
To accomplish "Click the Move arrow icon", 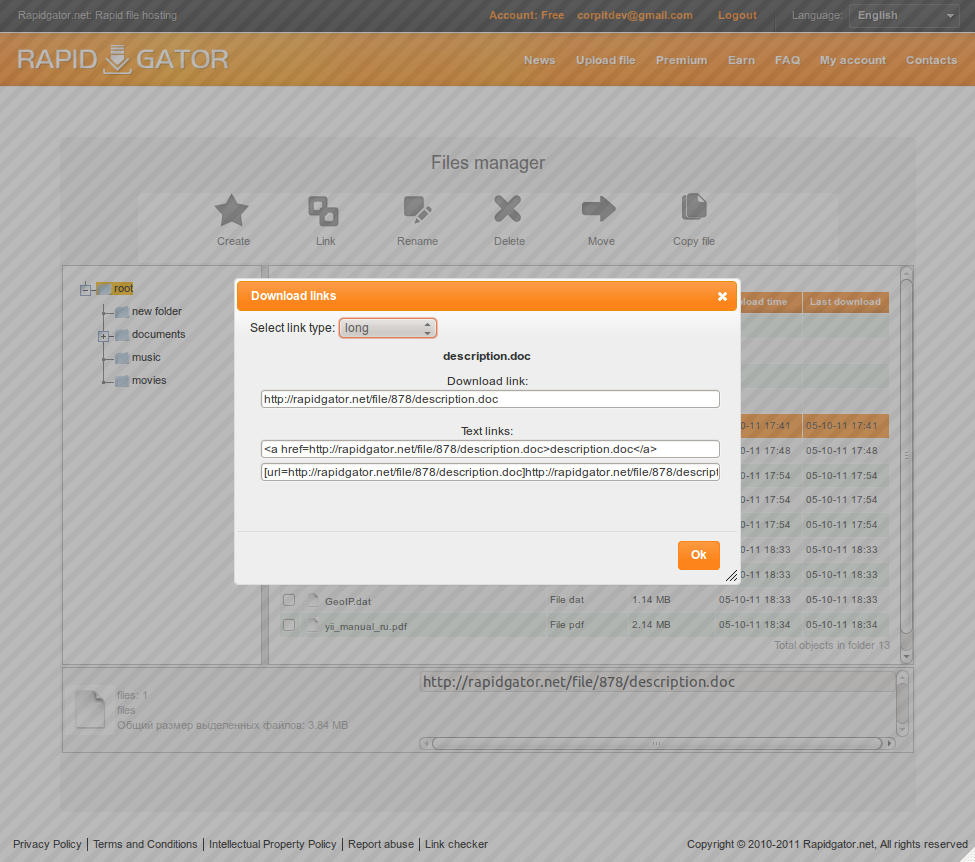I will (599, 208).
